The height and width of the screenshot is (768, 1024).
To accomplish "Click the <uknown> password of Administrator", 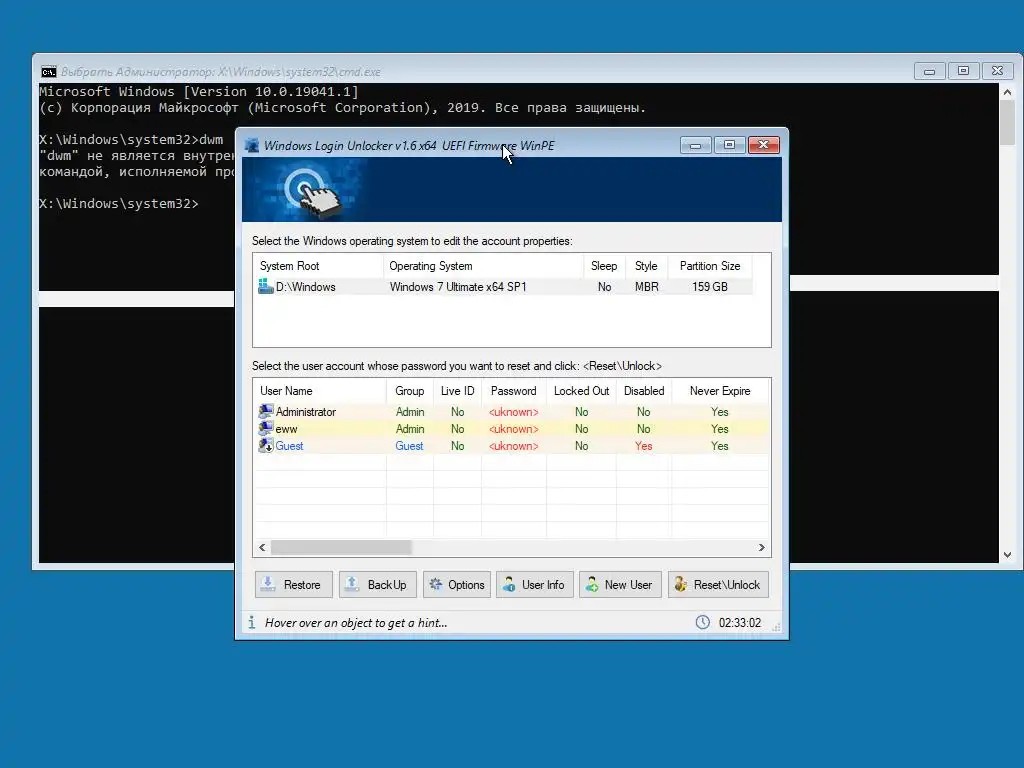I will click(x=513, y=411).
